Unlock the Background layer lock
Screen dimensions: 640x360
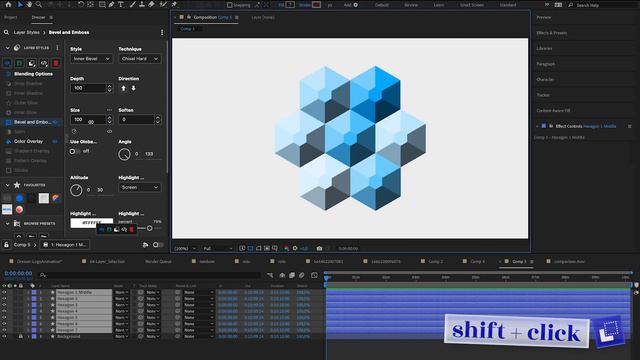pos(20,336)
